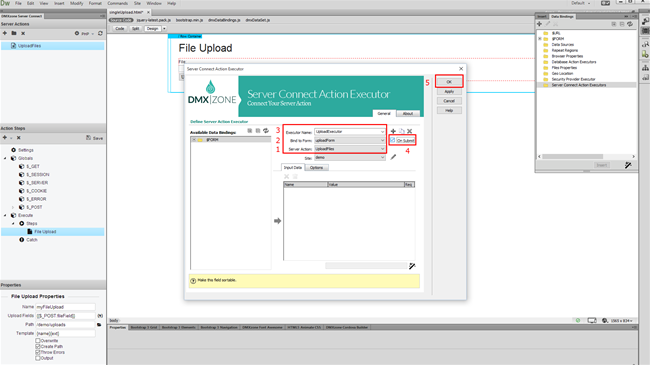
Task: Expand $FORM in Data Bindings panel
Action: (540, 39)
